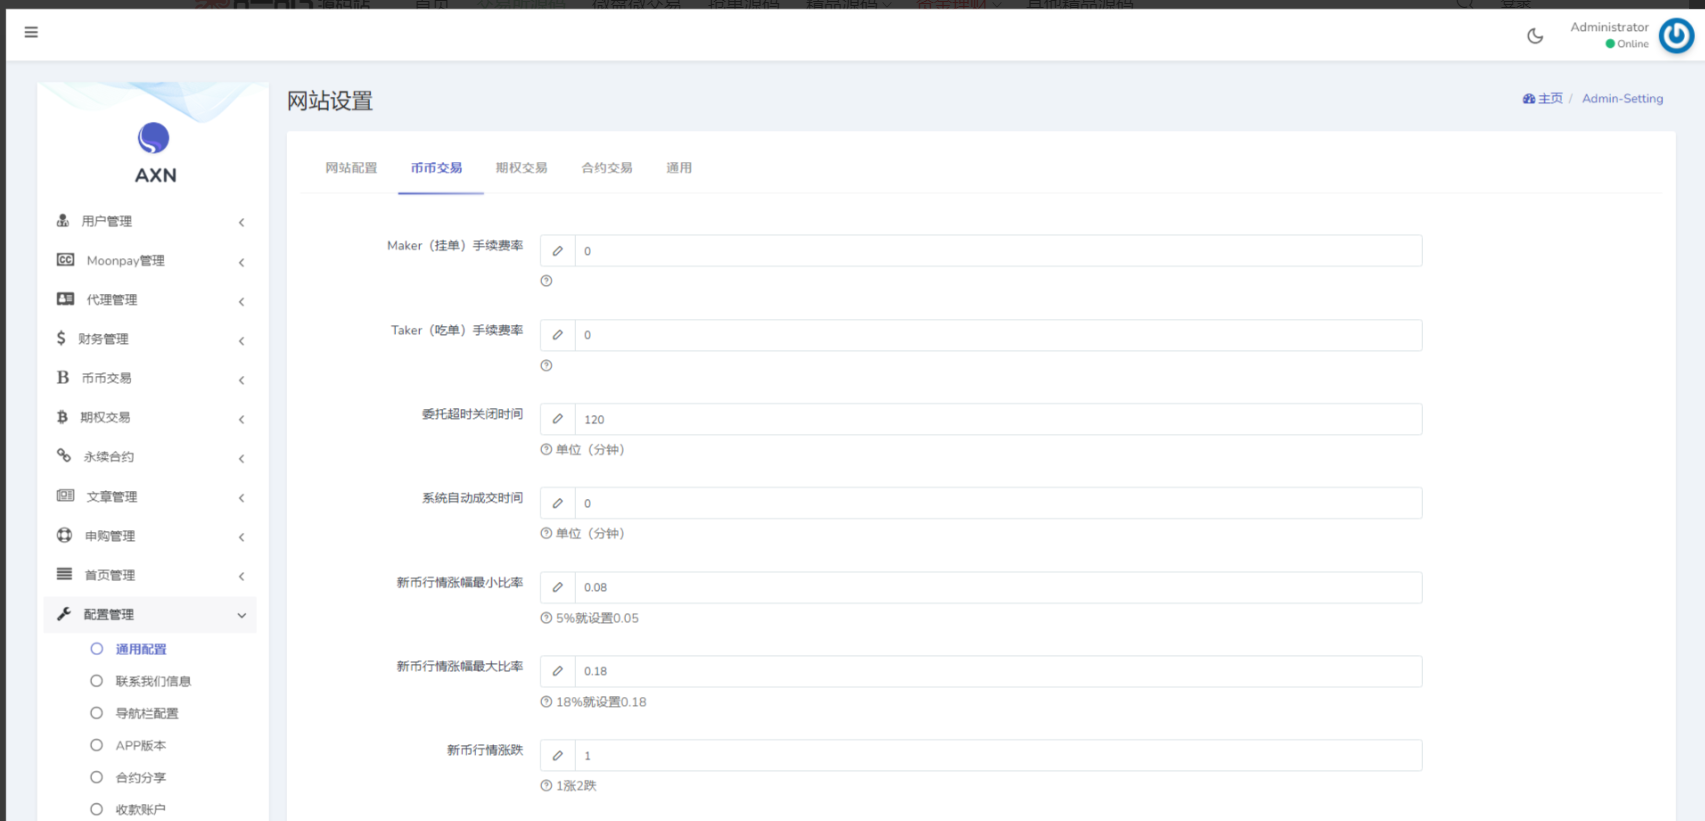
Task: Select the 联系我们信息 sidebar option
Action: [152, 681]
